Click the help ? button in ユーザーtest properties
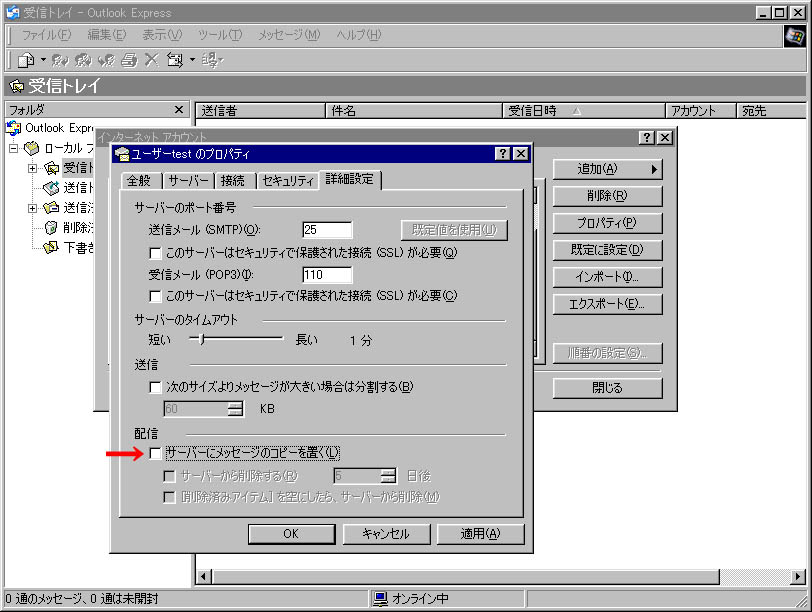This screenshot has height=612, width=812. pos(502,154)
